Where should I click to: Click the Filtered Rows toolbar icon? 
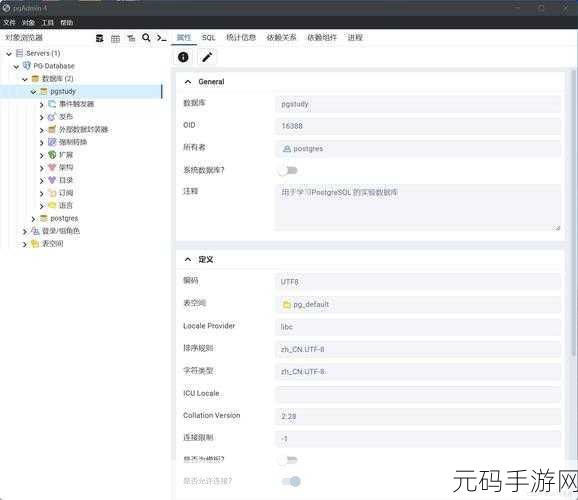[131, 38]
